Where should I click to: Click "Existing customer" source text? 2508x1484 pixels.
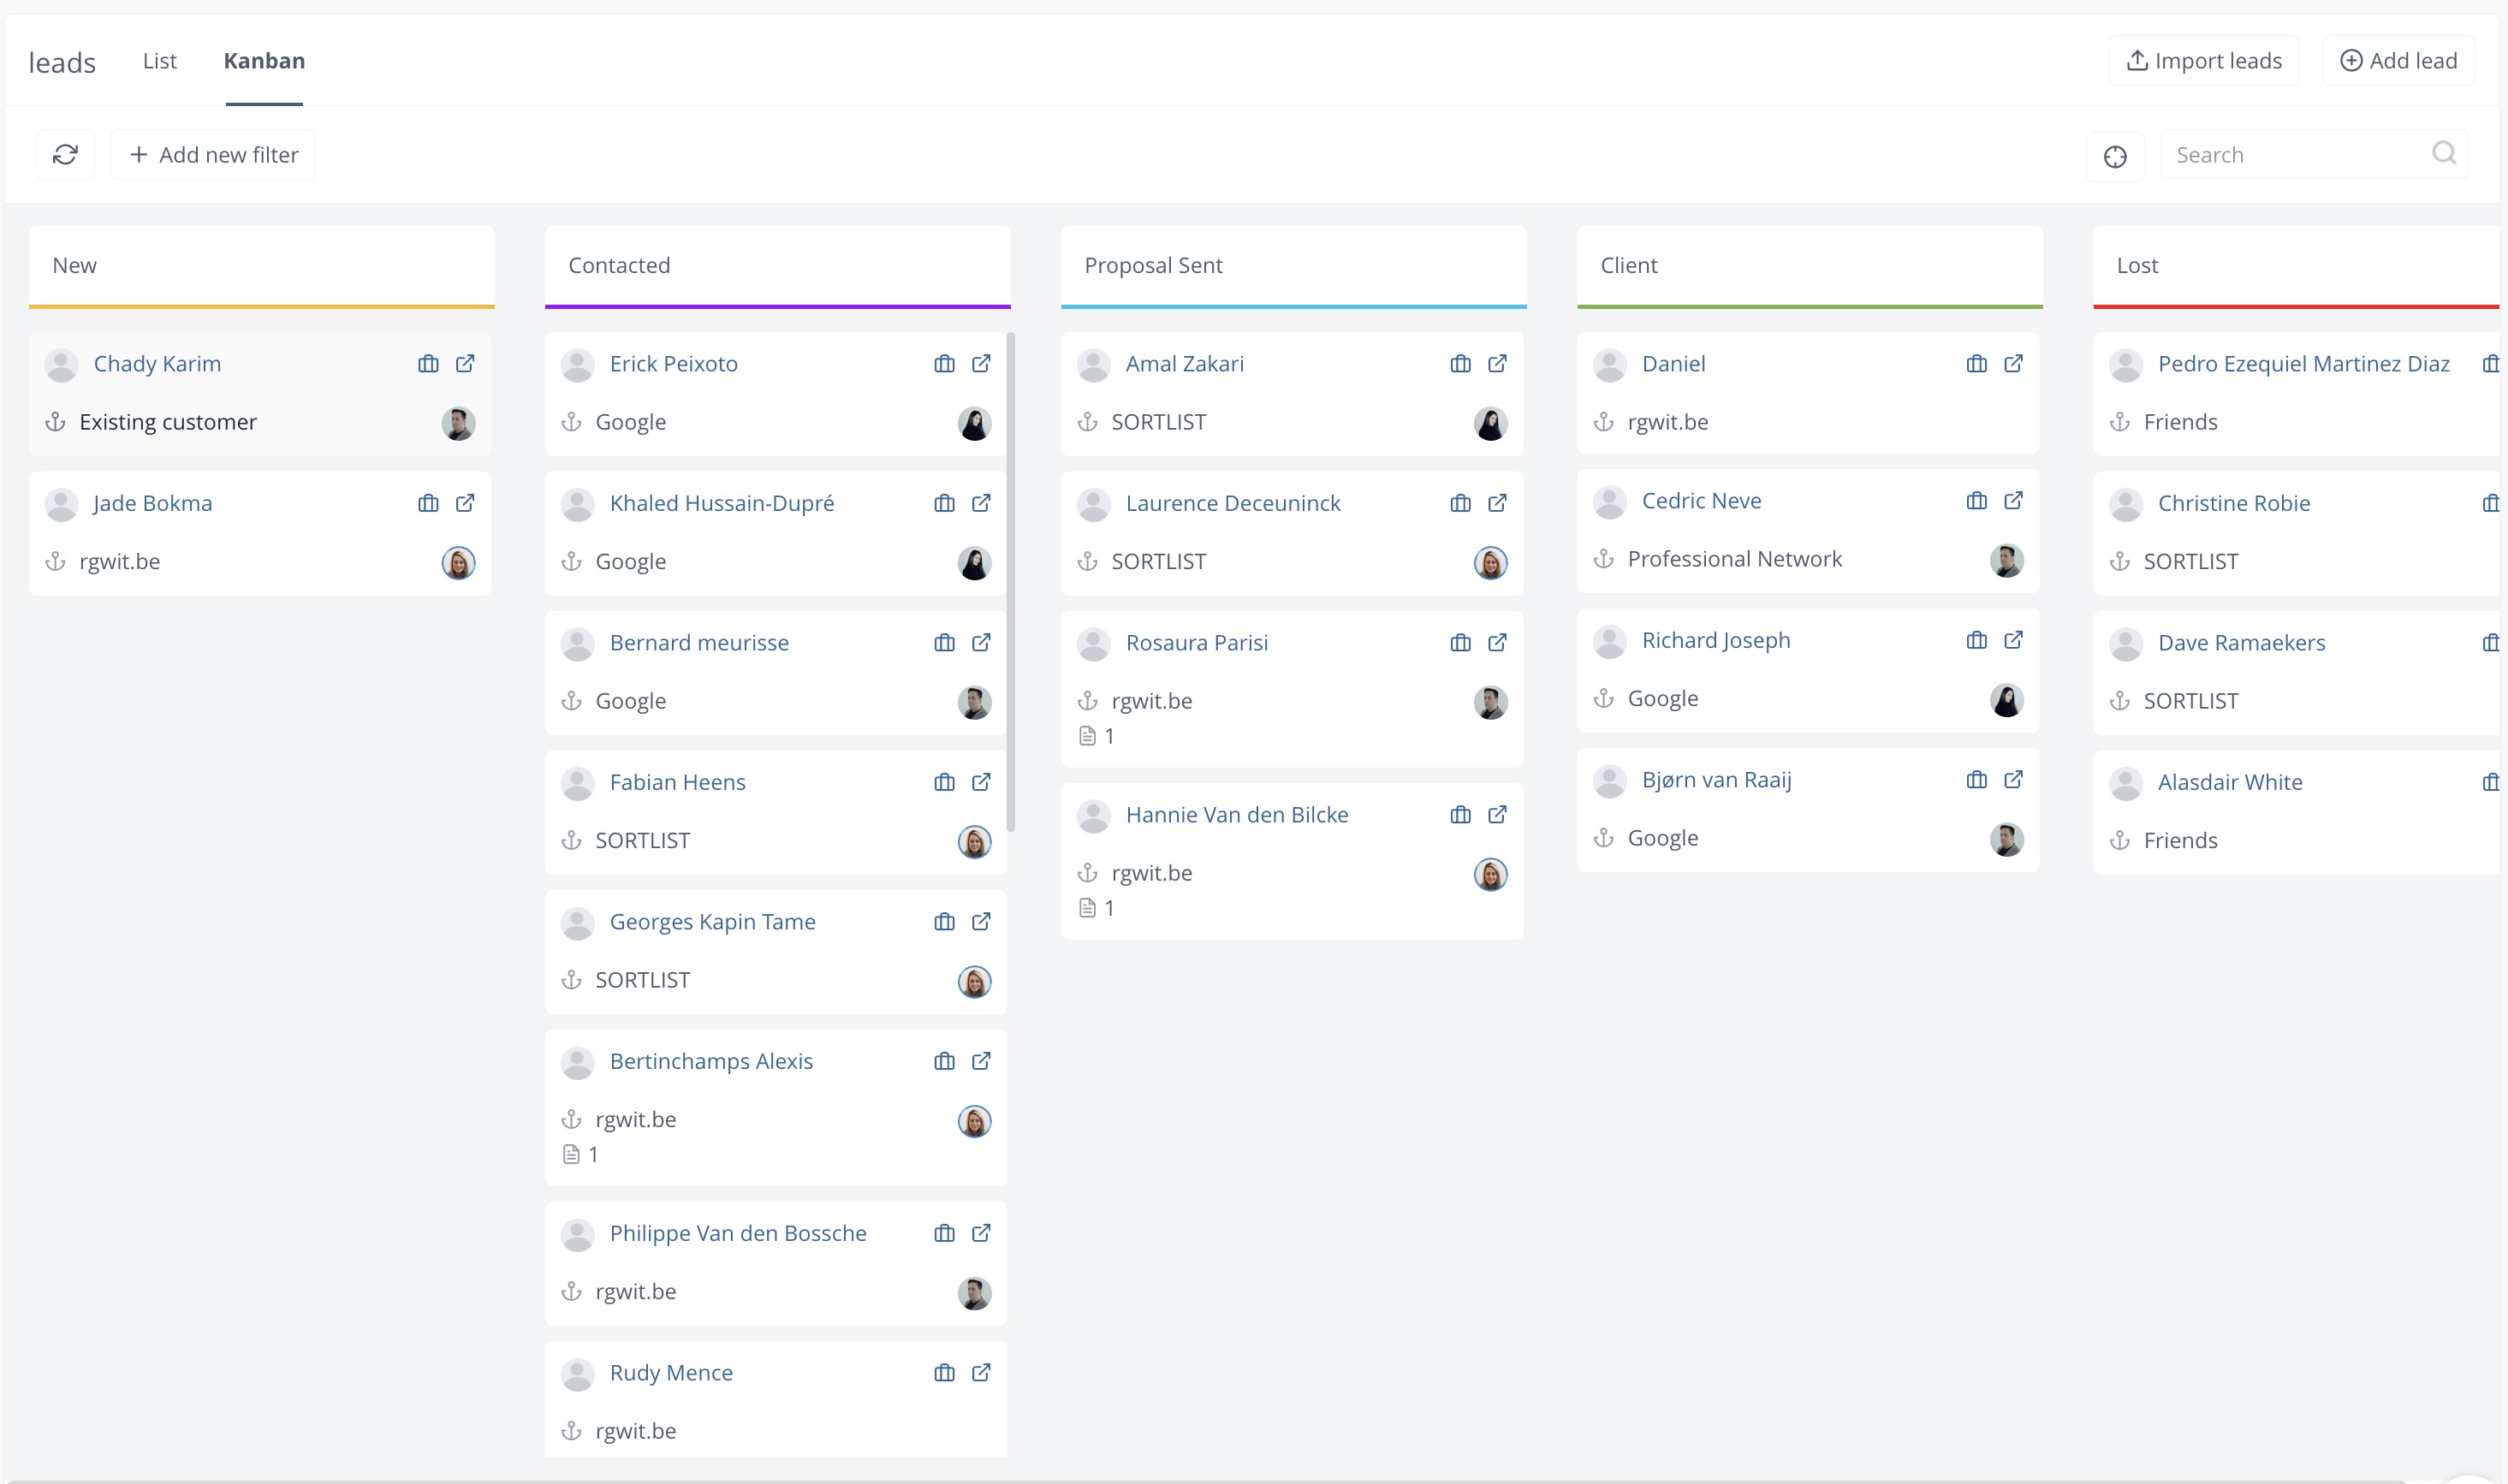click(x=168, y=422)
